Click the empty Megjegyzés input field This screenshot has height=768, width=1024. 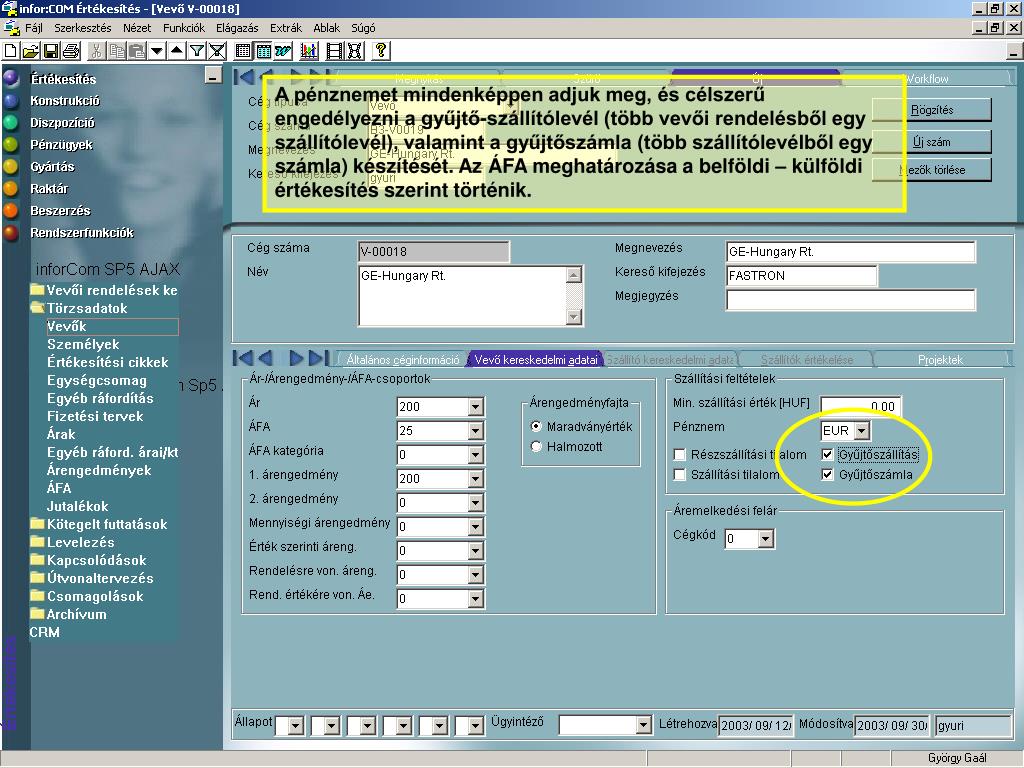pyautogui.click(x=851, y=300)
